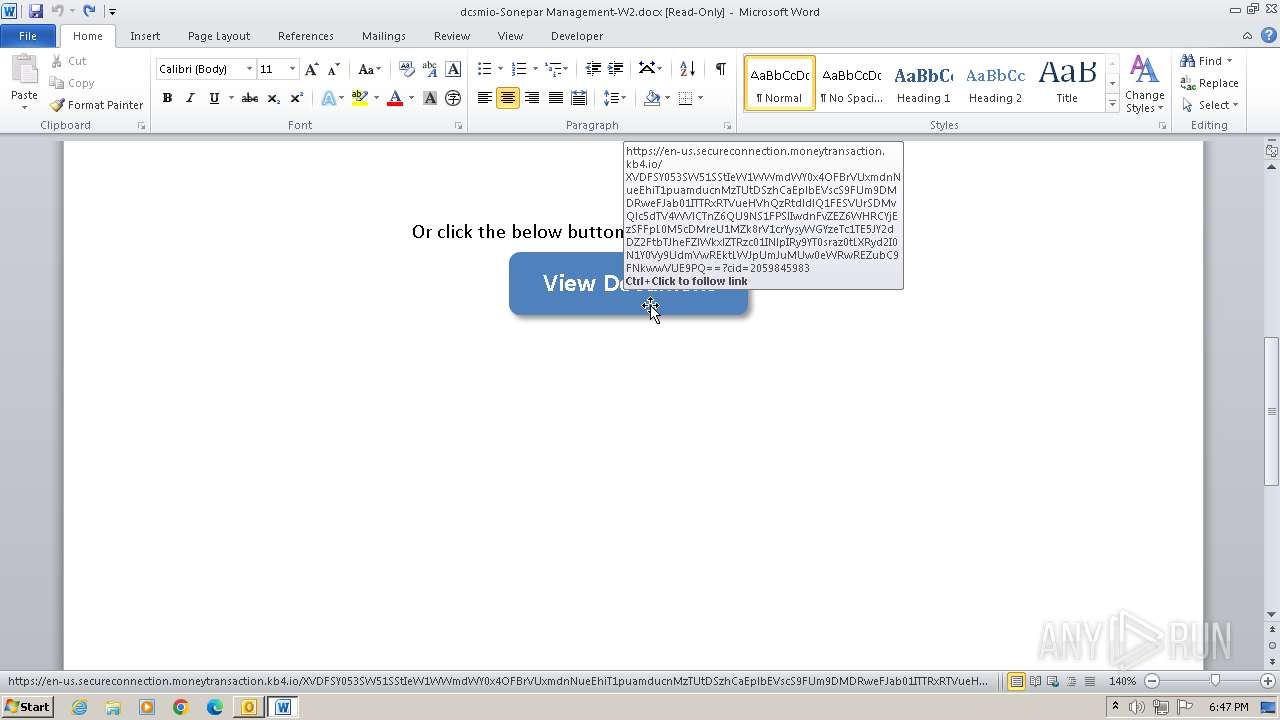Screen dimensions: 1280x720
Task: Click the Paste icon
Action: [24, 70]
